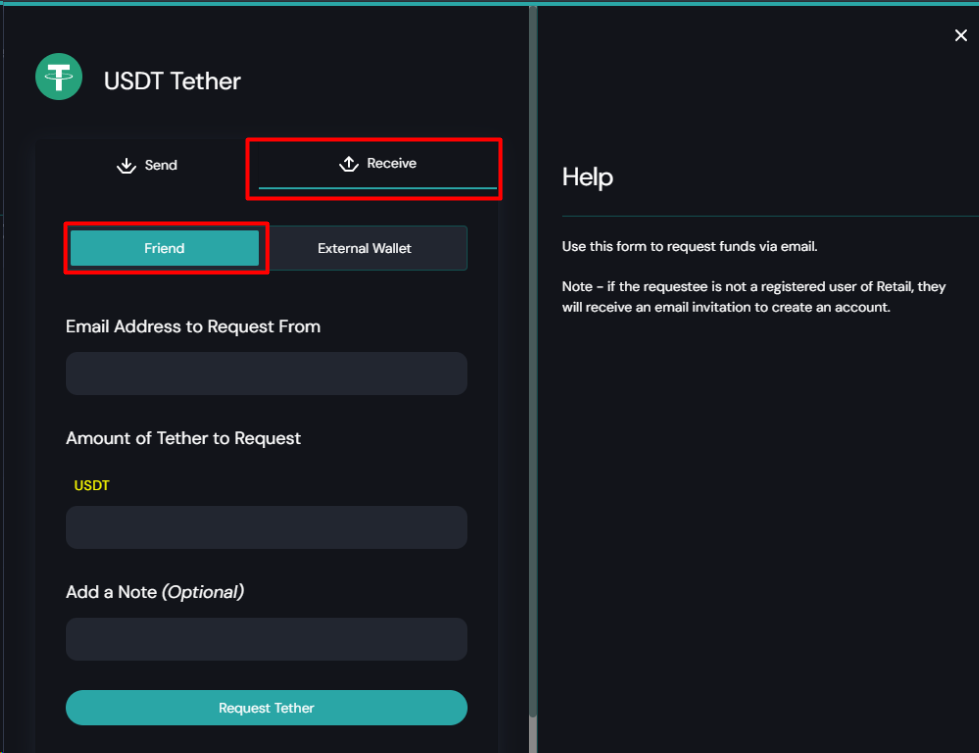Viewport: 979px width, 753px height.
Task: Focus the Add a Note field
Action: pos(267,639)
